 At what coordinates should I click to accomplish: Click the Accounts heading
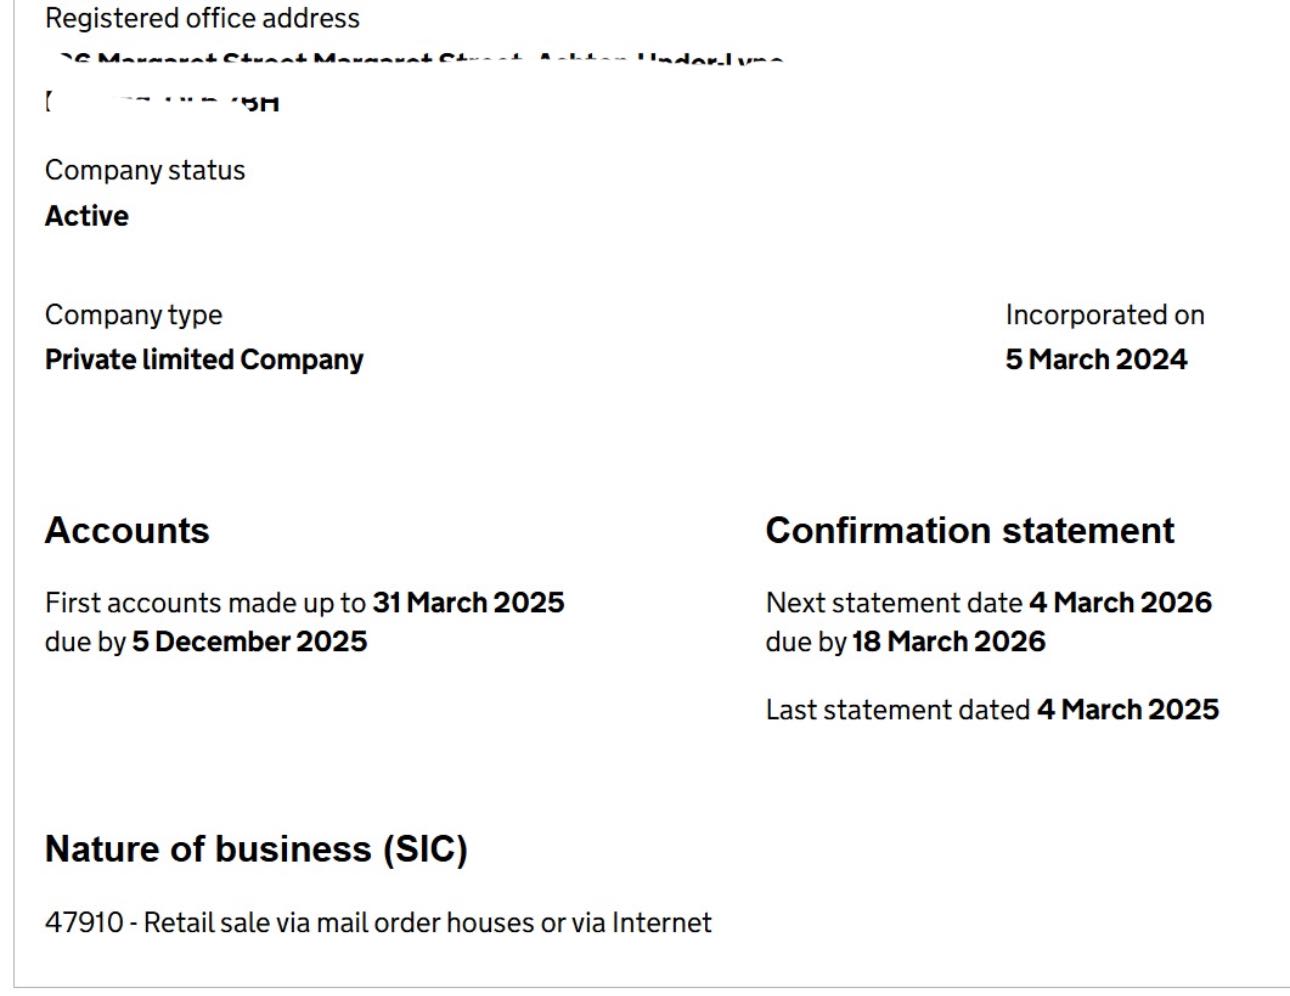pos(127,530)
